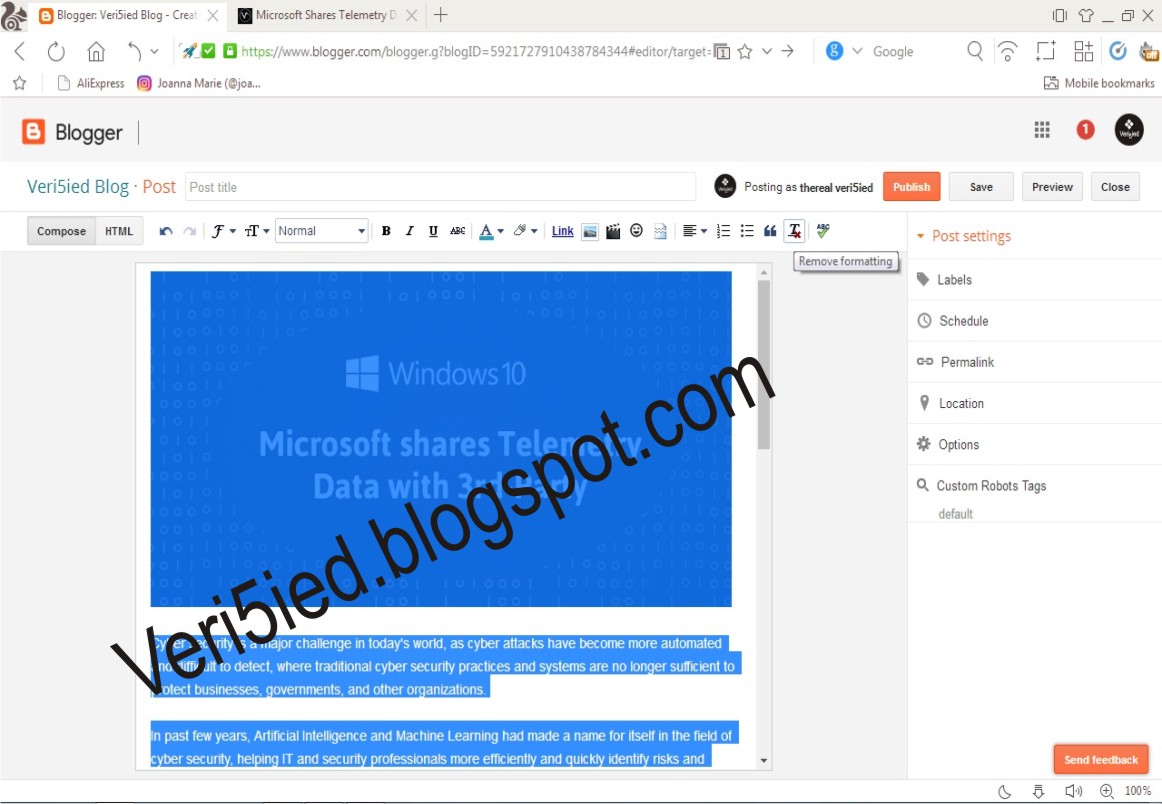Insert a video with the clapperboard icon
The height and width of the screenshot is (804, 1162).
(613, 231)
